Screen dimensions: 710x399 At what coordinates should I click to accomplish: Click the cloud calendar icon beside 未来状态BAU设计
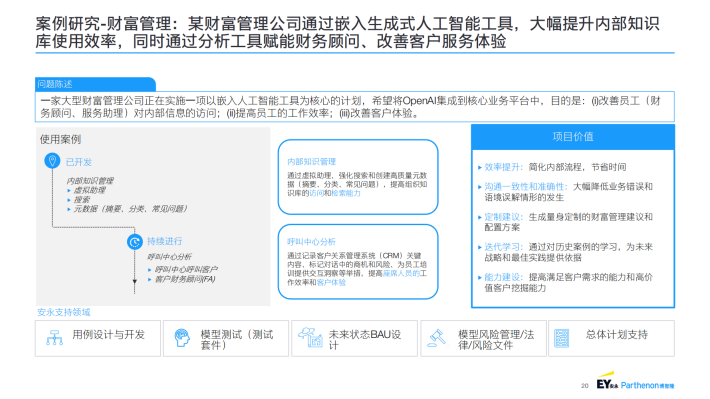click(x=310, y=337)
